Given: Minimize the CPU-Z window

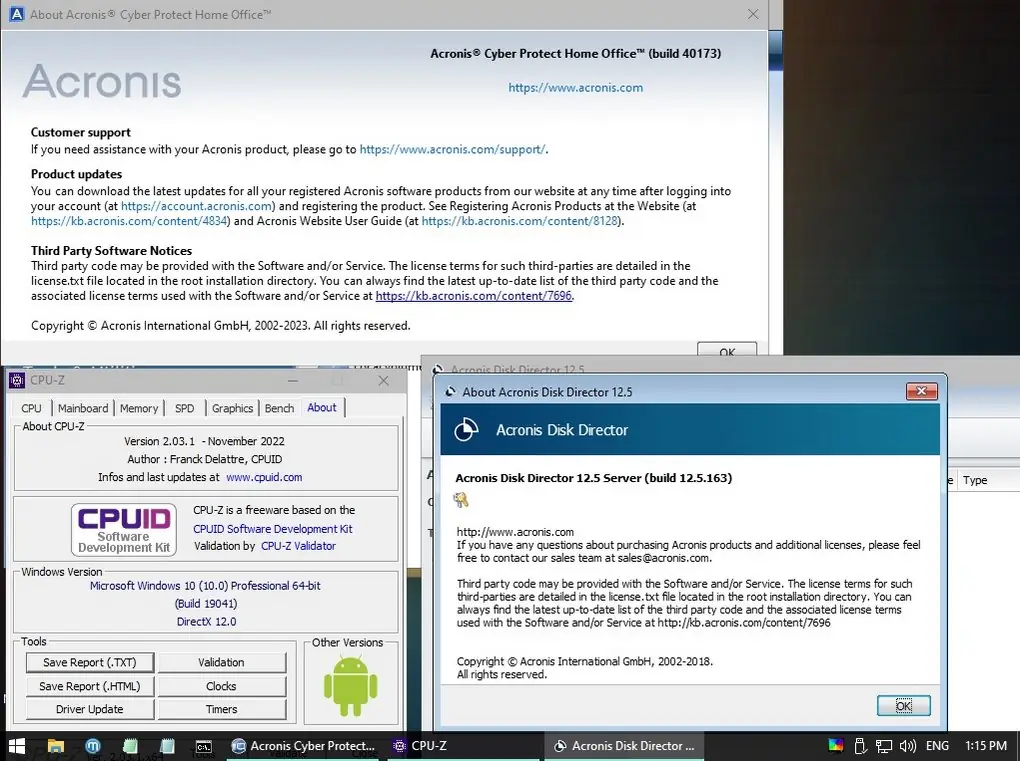Looking at the screenshot, I should tap(293, 380).
